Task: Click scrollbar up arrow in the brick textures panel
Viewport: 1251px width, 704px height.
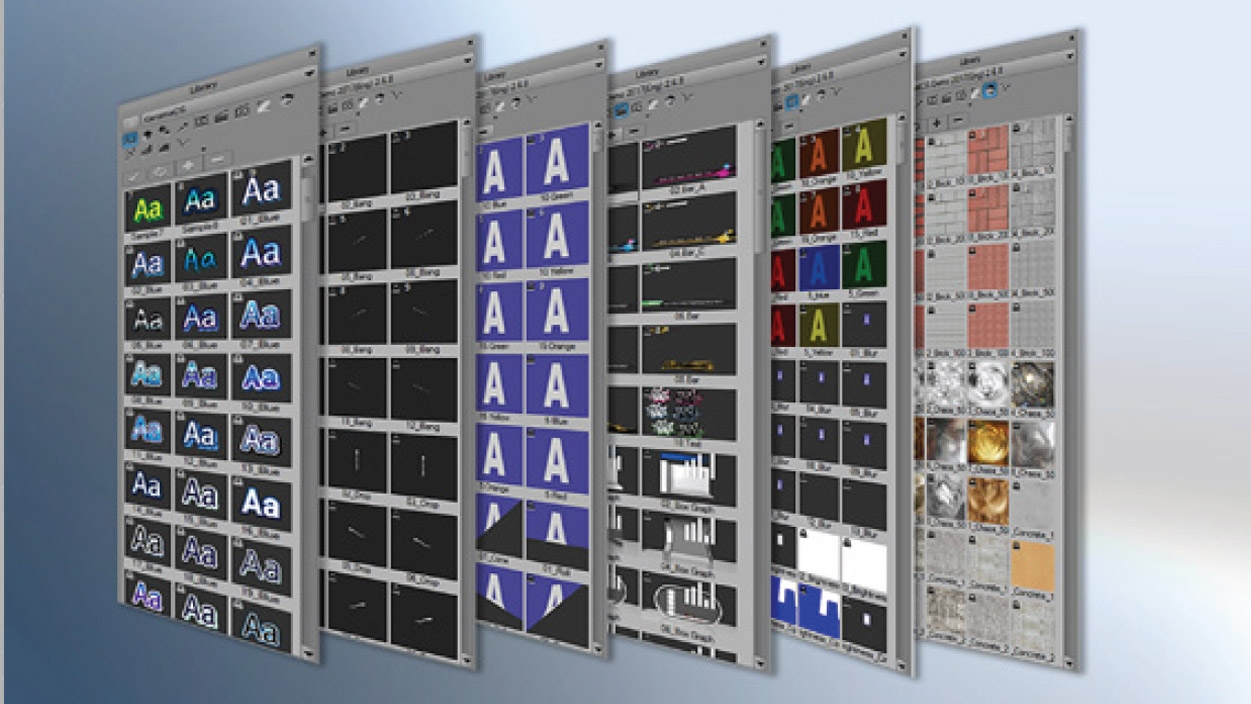Action: pos(1069,120)
